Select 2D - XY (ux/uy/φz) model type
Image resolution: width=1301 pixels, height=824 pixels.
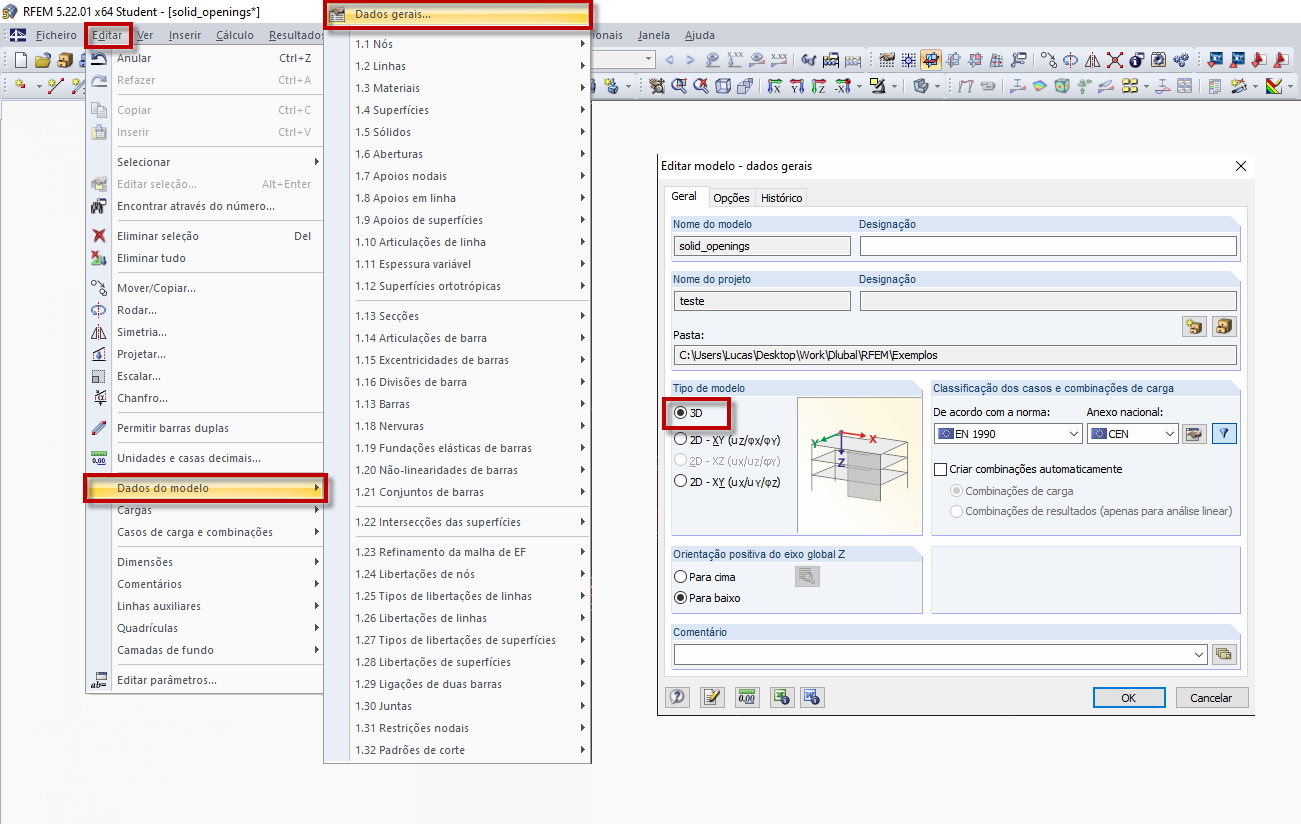681,482
